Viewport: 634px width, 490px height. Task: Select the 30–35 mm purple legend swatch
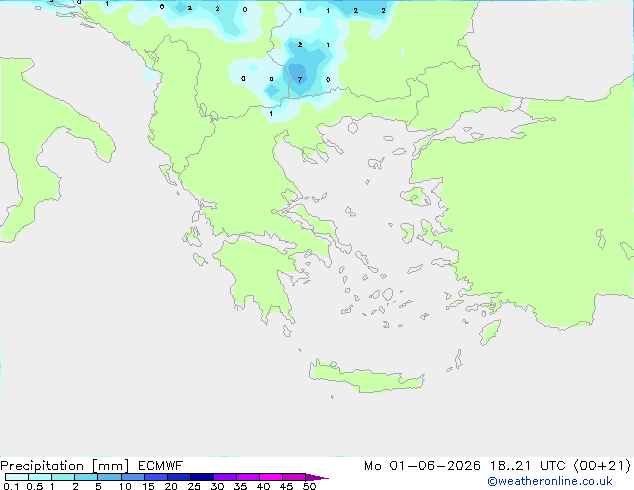[x=225, y=477]
